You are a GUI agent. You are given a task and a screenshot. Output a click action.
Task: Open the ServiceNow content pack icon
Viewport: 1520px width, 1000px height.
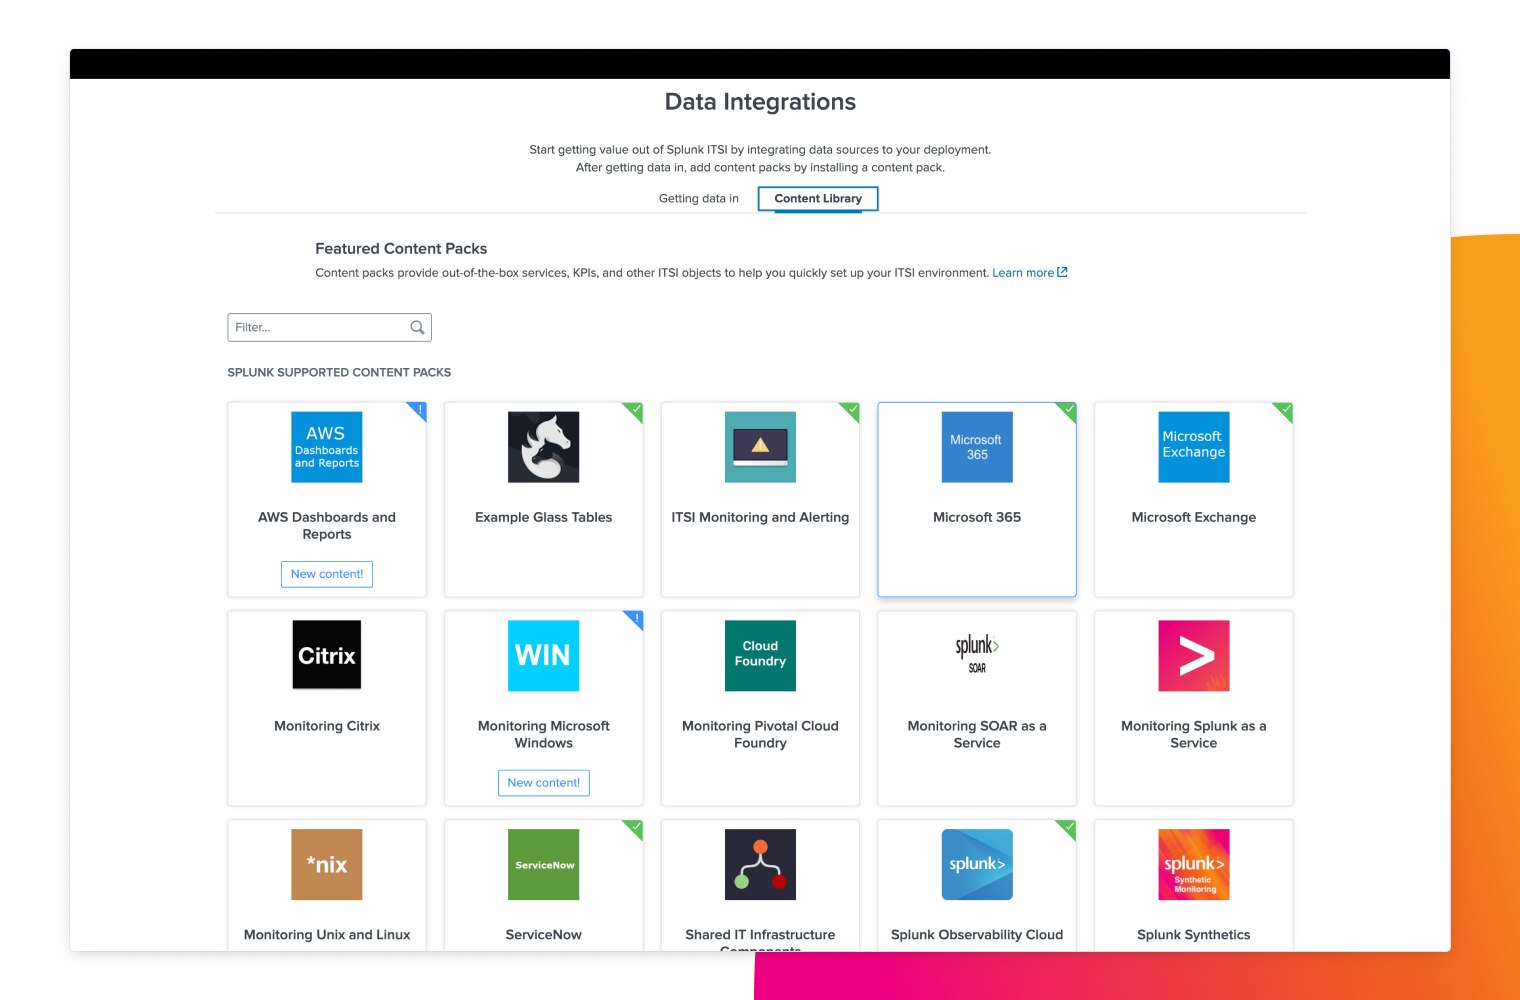coord(543,864)
